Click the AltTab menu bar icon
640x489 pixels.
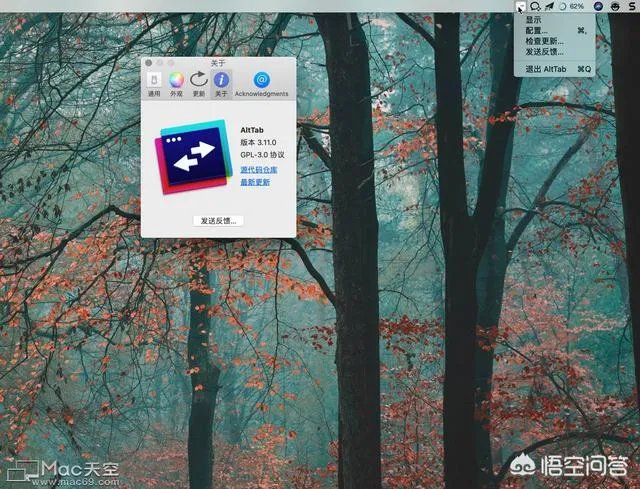[x=520, y=6]
